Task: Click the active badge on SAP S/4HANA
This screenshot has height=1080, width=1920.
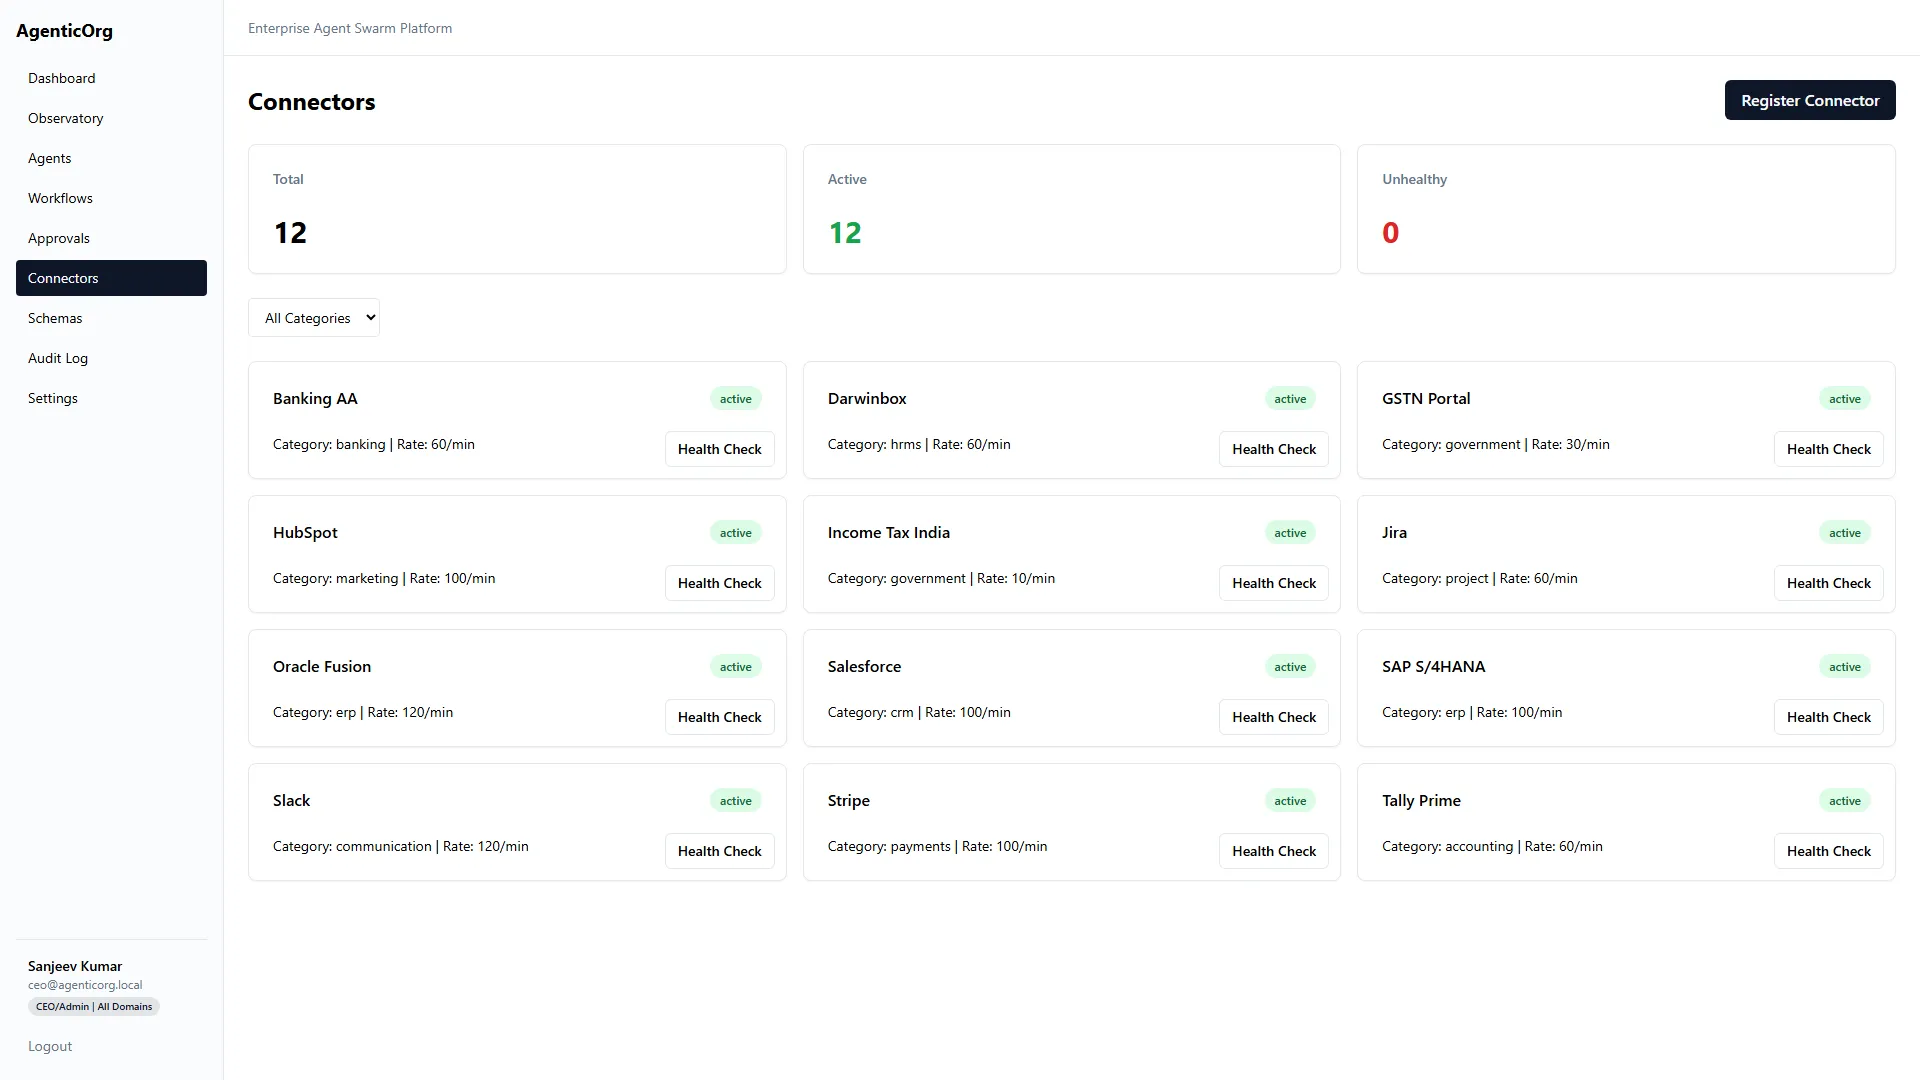Action: 1845,667
